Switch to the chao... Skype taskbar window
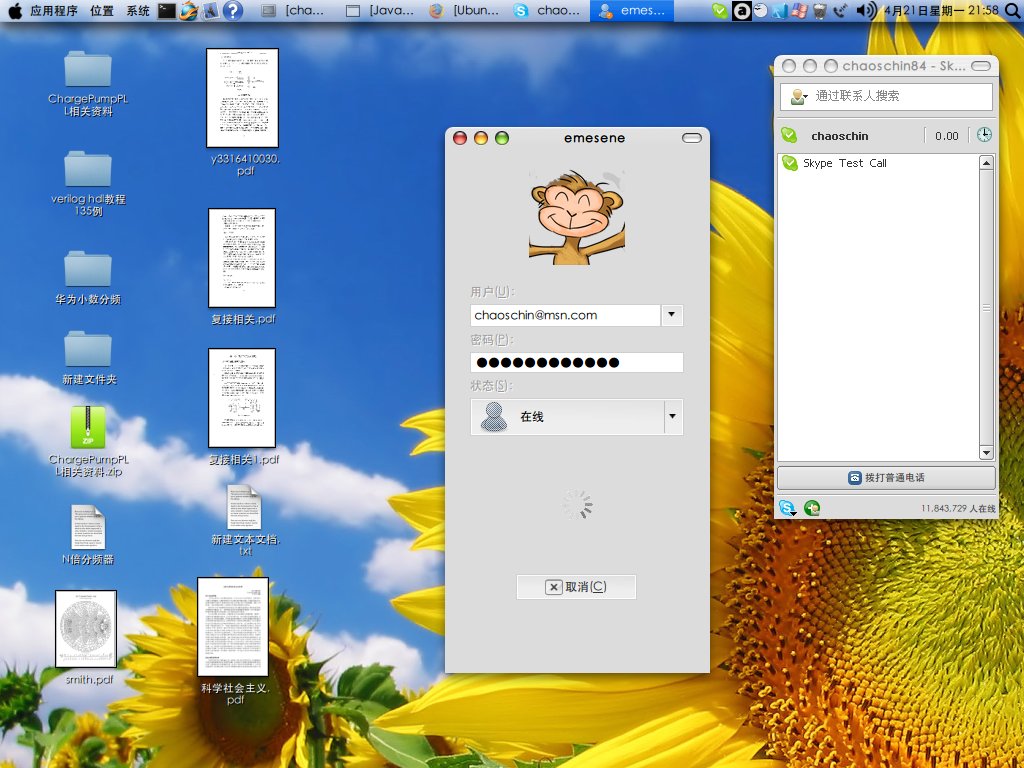Screen dimensions: 1024x768 point(549,10)
